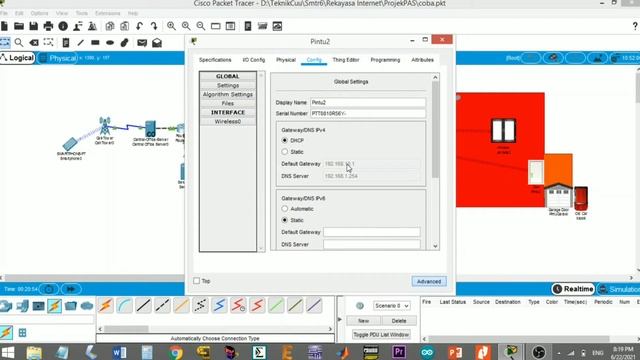Save the project using the floppy icon

click(33, 27)
